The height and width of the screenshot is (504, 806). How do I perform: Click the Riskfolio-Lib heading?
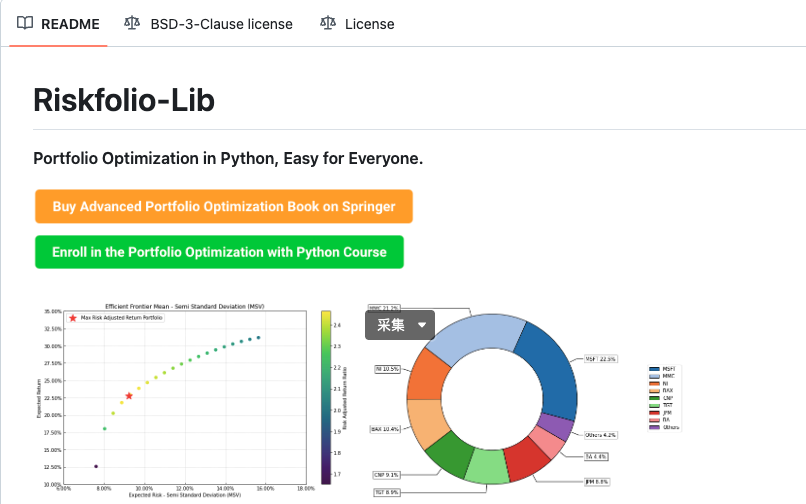click(124, 100)
